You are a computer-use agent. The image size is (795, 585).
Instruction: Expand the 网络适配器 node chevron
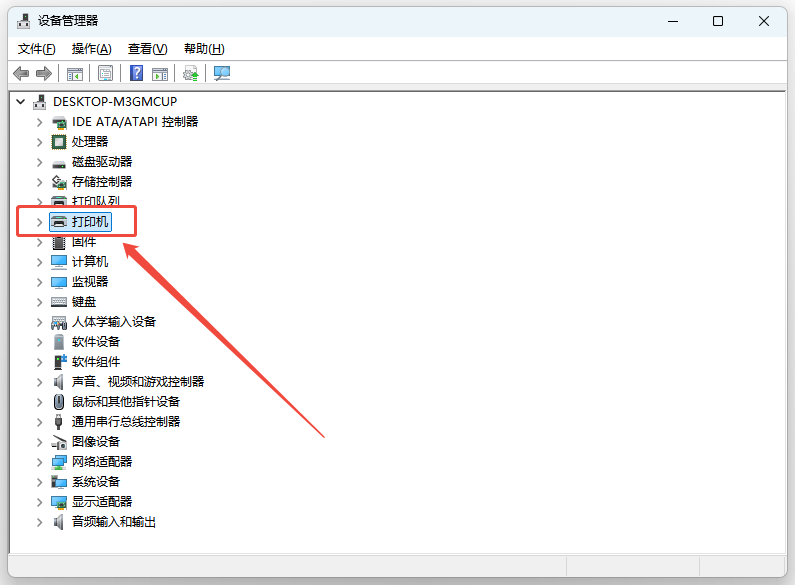coord(40,462)
